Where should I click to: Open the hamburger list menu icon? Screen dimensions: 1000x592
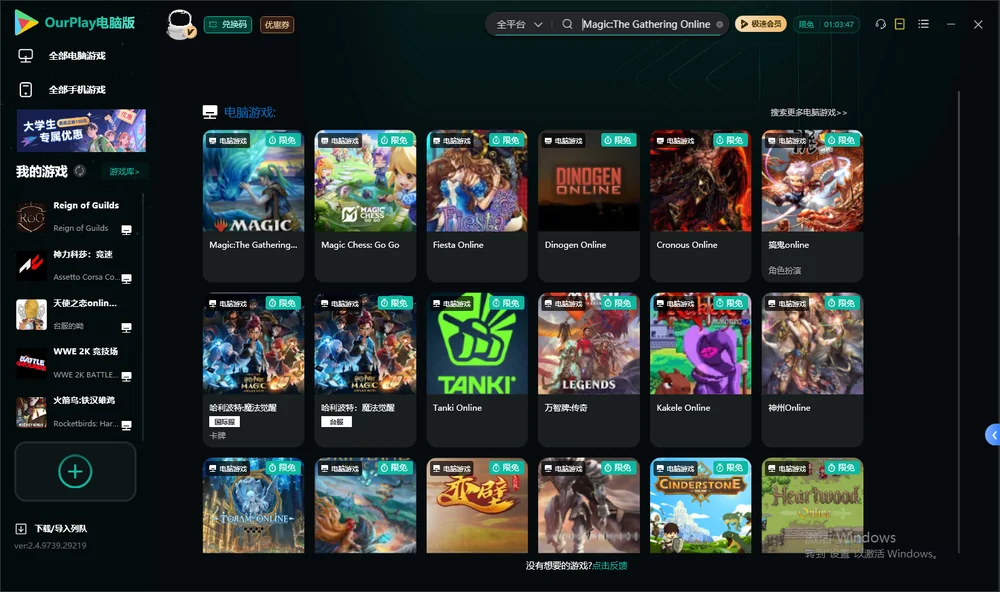923,24
